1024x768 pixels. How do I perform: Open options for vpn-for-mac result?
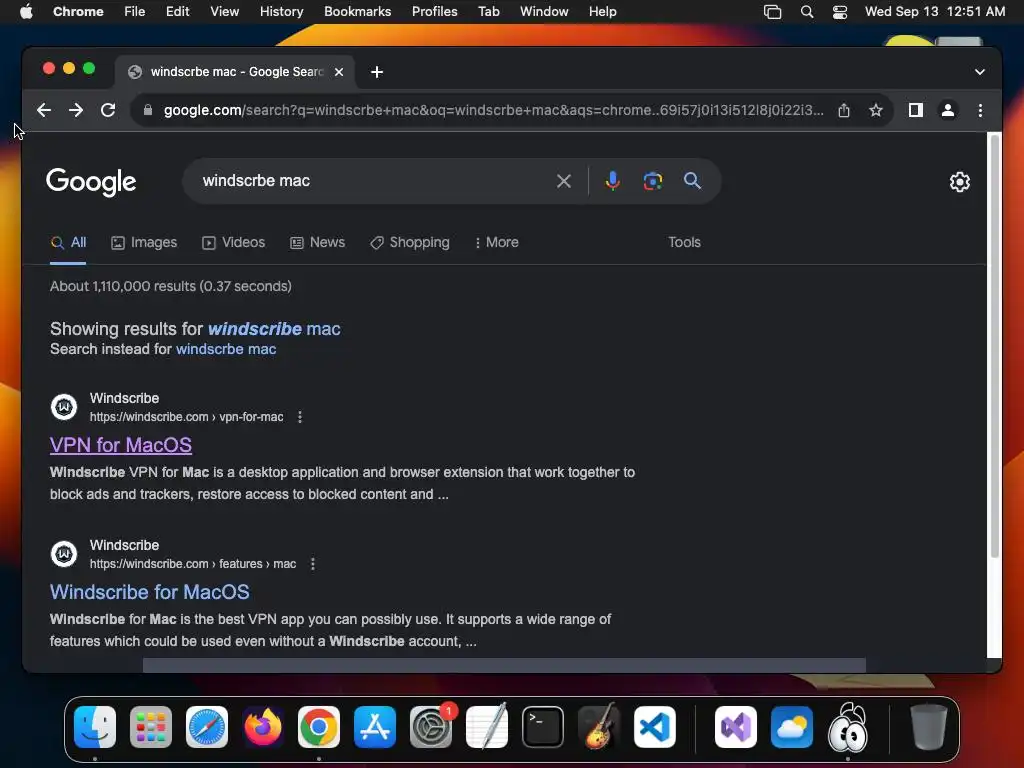click(300, 417)
